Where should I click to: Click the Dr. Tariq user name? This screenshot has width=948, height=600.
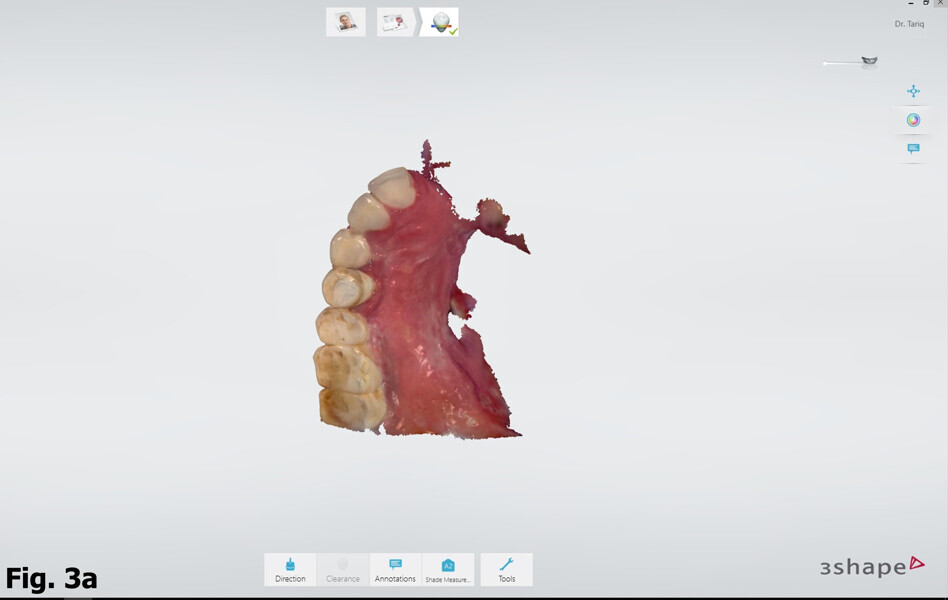pyautogui.click(x=908, y=24)
